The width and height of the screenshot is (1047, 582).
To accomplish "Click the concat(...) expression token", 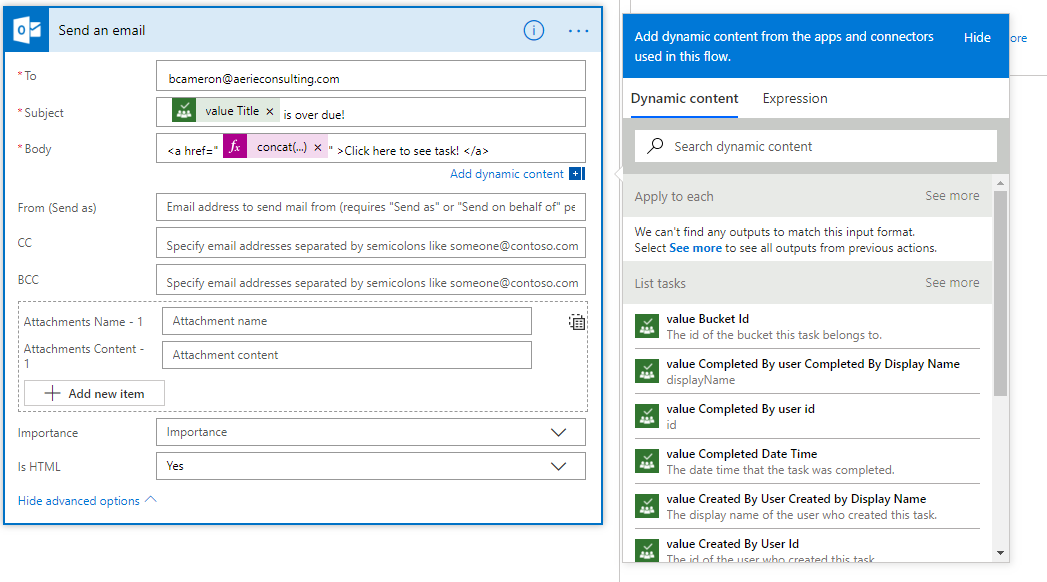I will 275,147.
